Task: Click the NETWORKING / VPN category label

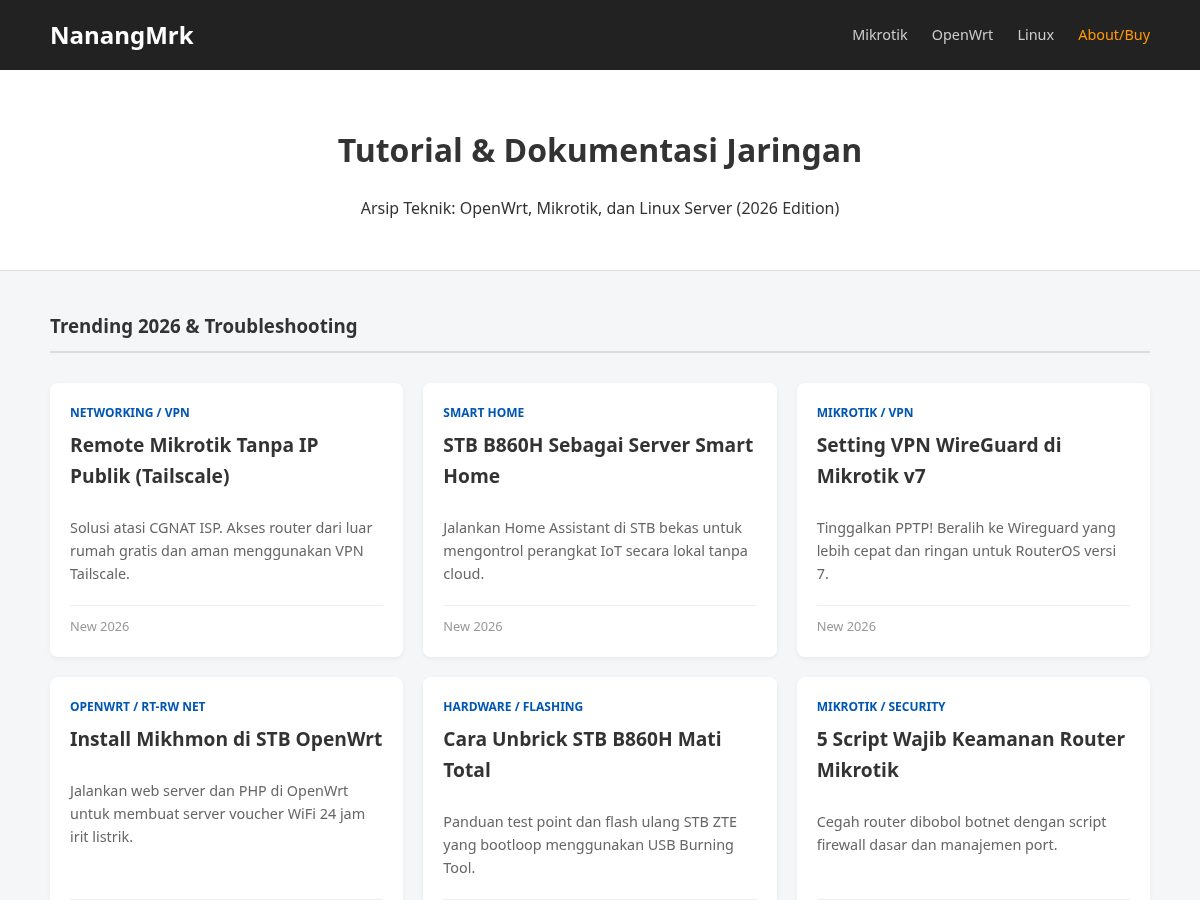Action: click(x=130, y=412)
